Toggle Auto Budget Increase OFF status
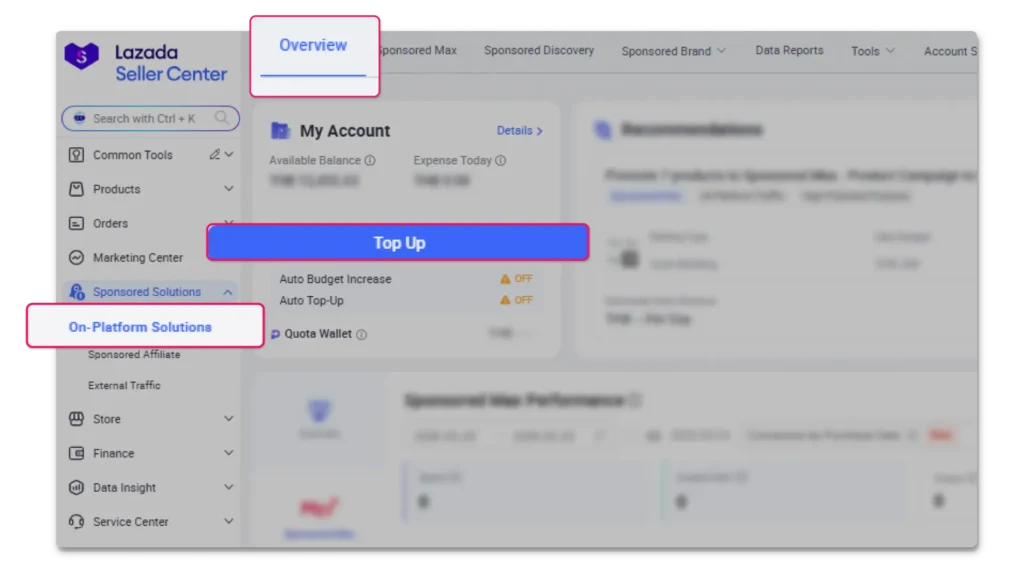The image size is (1024, 577). pyautogui.click(x=517, y=279)
